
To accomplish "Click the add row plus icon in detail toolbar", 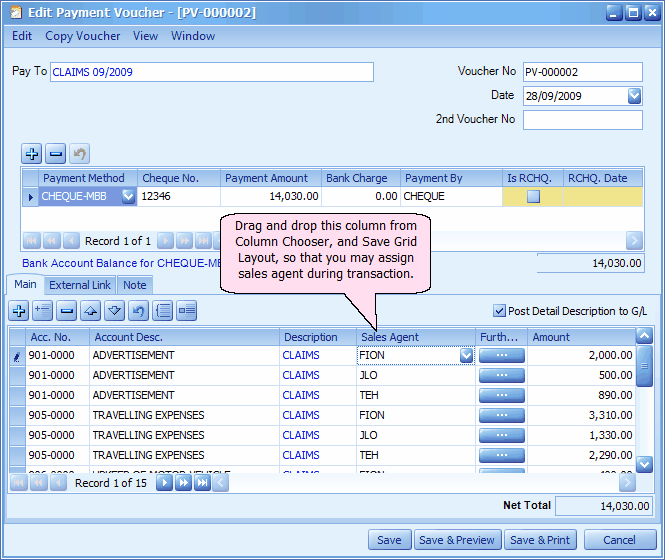I will coord(18,311).
